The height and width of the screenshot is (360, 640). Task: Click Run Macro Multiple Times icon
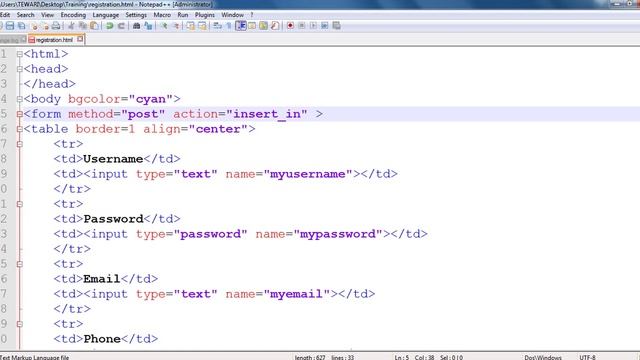pyautogui.click(x=324, y=26)
